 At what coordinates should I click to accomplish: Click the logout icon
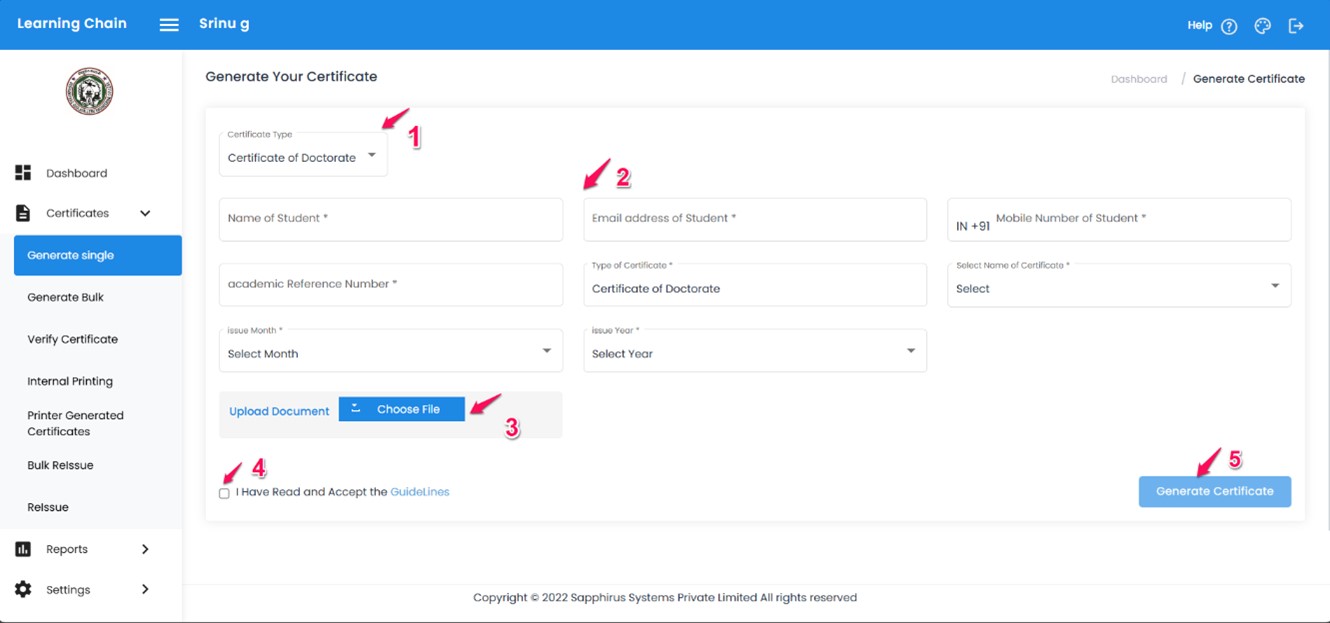coord(1296,26)
